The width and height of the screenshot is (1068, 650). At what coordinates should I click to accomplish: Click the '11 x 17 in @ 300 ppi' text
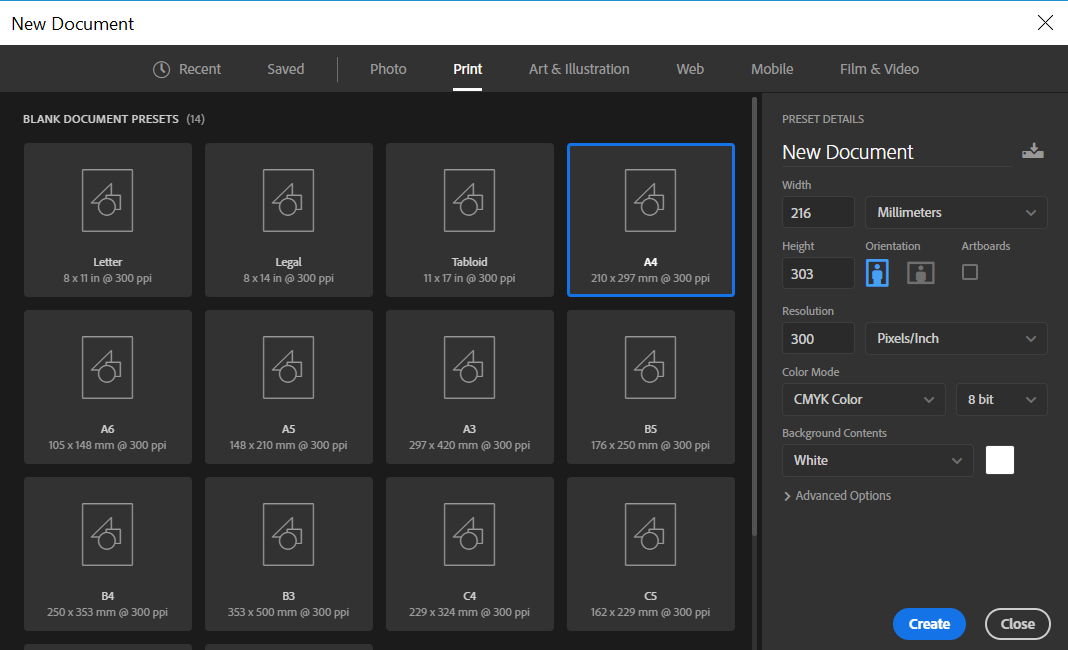point(469,278)
